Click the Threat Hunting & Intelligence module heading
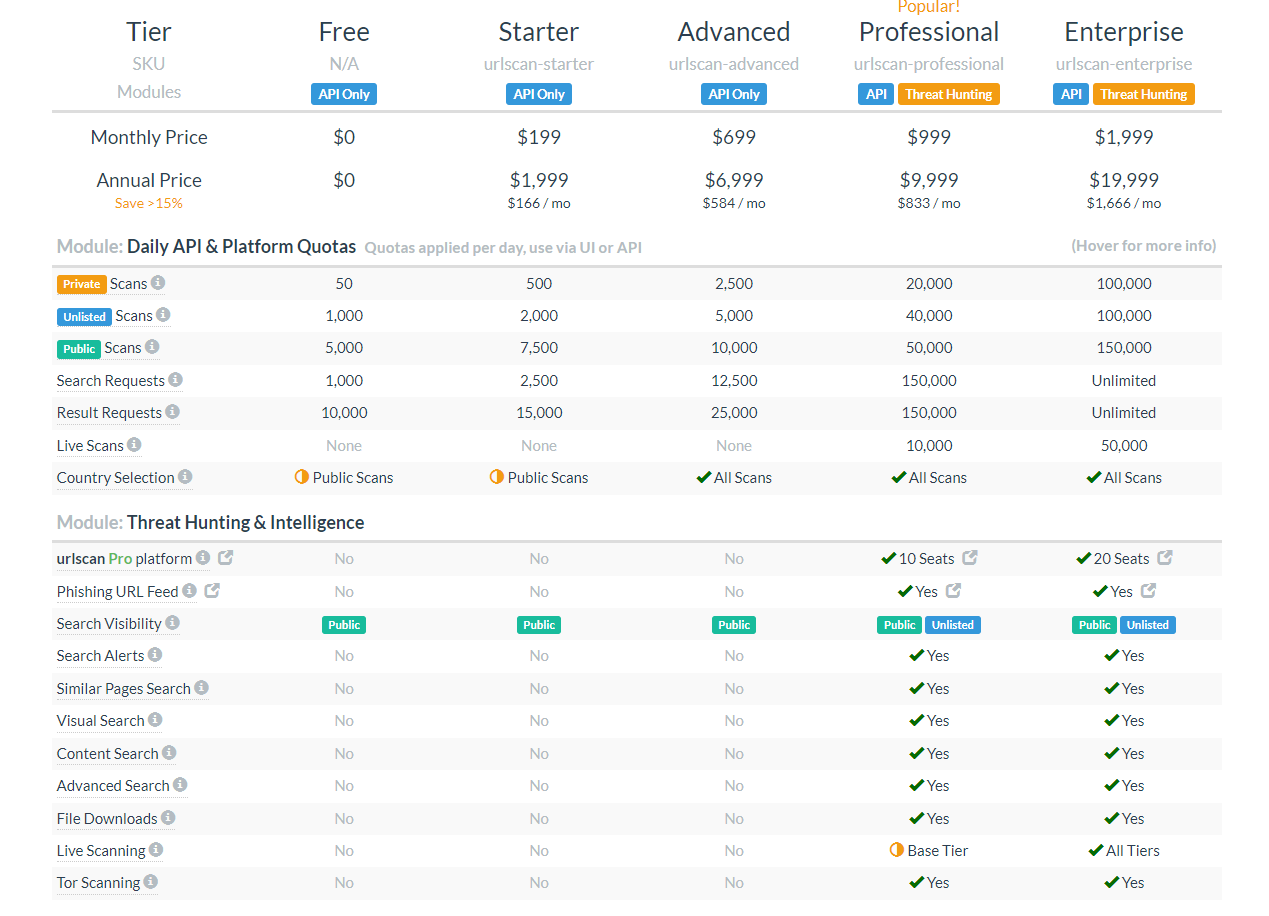The height and width of the screenshot is (916, 1269). pos(245,522)
